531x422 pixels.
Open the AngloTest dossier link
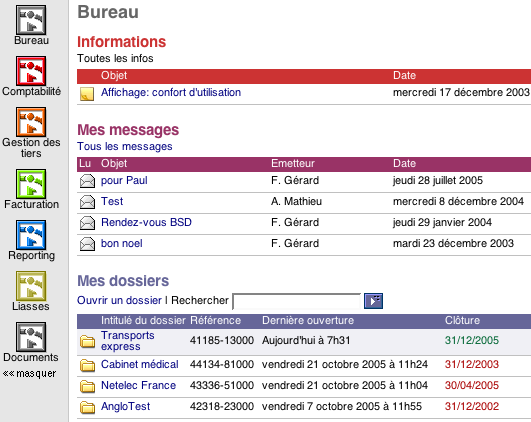[x=125, y=406]
